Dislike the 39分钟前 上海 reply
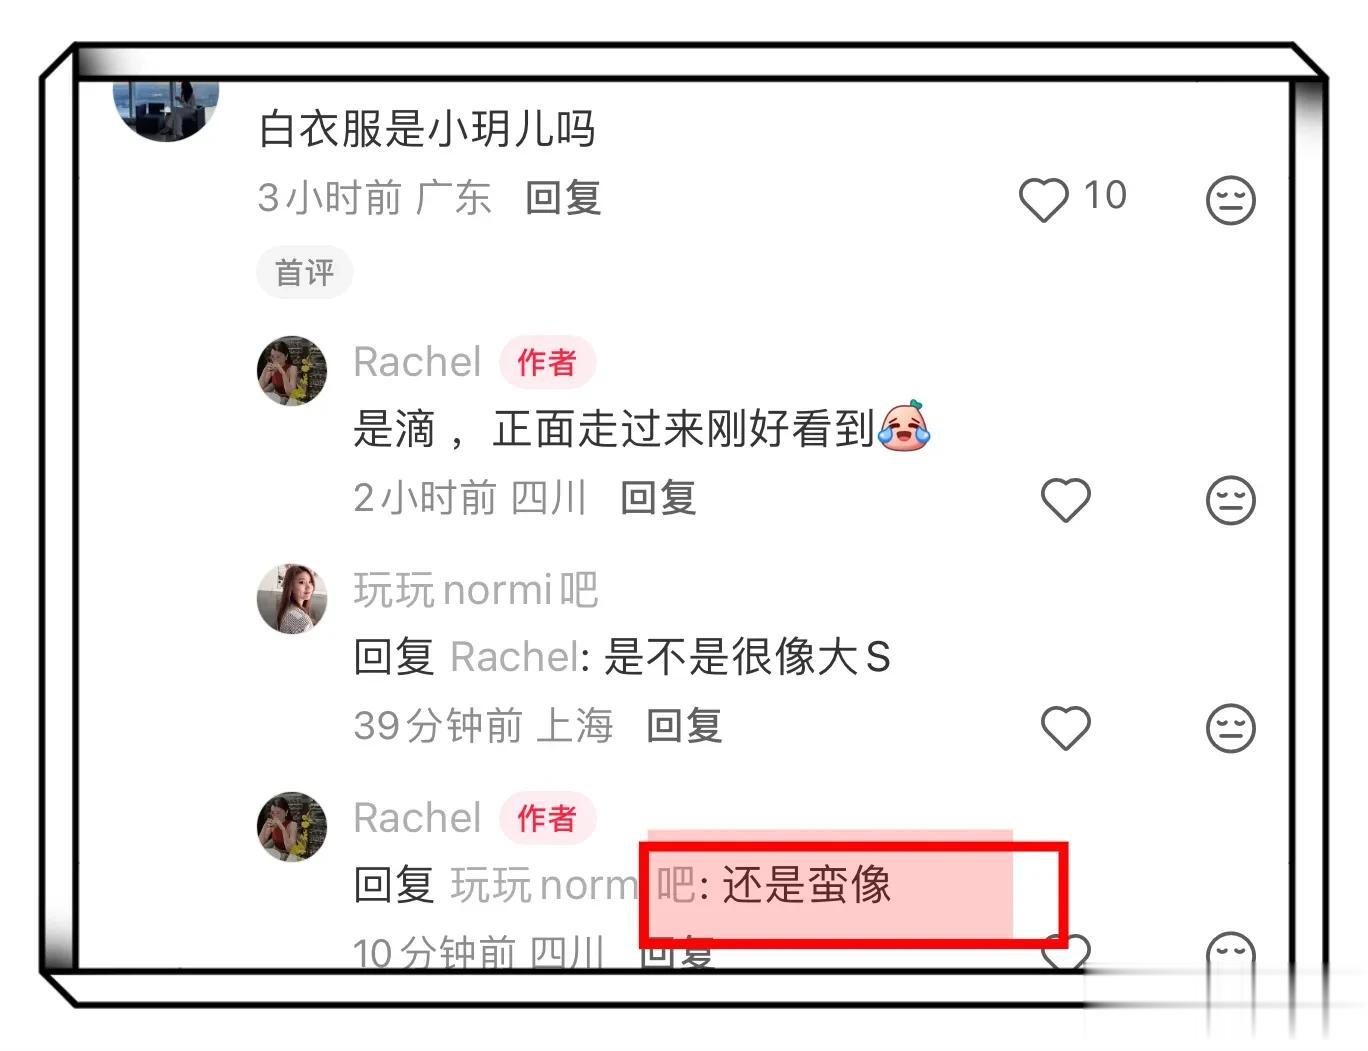The height and width of the screenshot is (1051, 1368). pos(1230,727)
